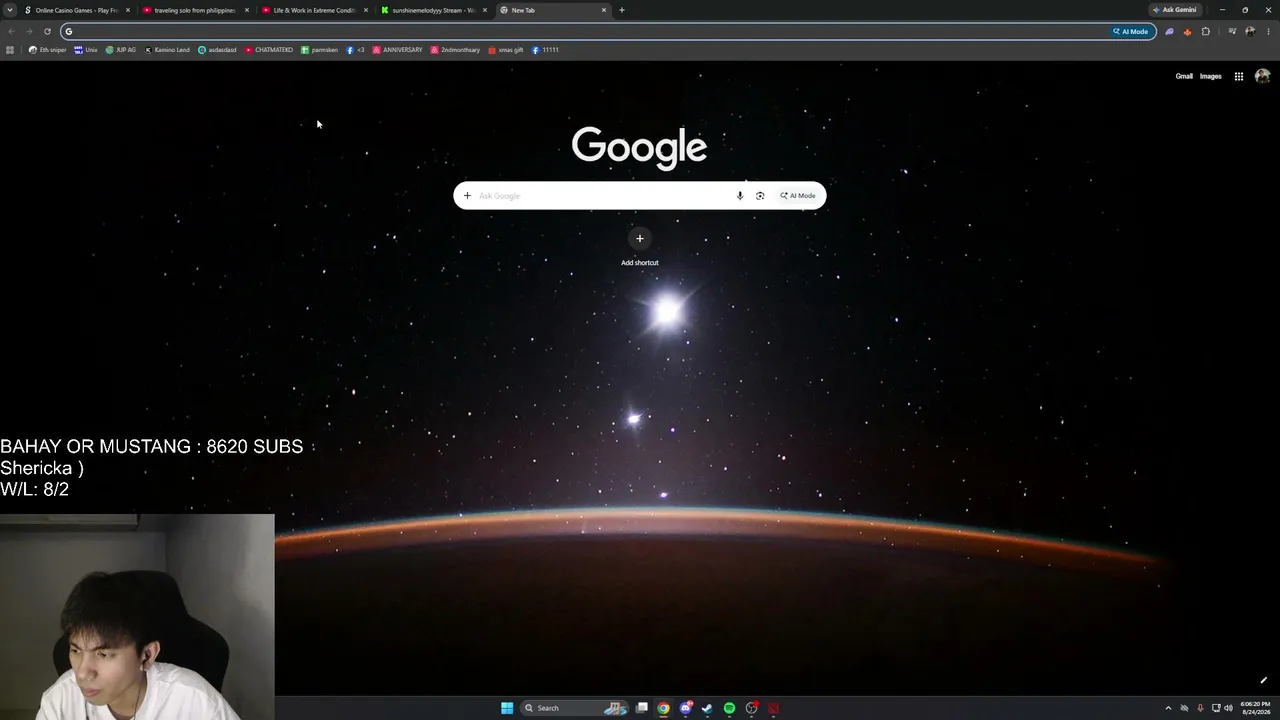The height and width of the screenshot is (720, 1280).
Task: Open the taskbar circular app with red badge
Action: (751, 708)
